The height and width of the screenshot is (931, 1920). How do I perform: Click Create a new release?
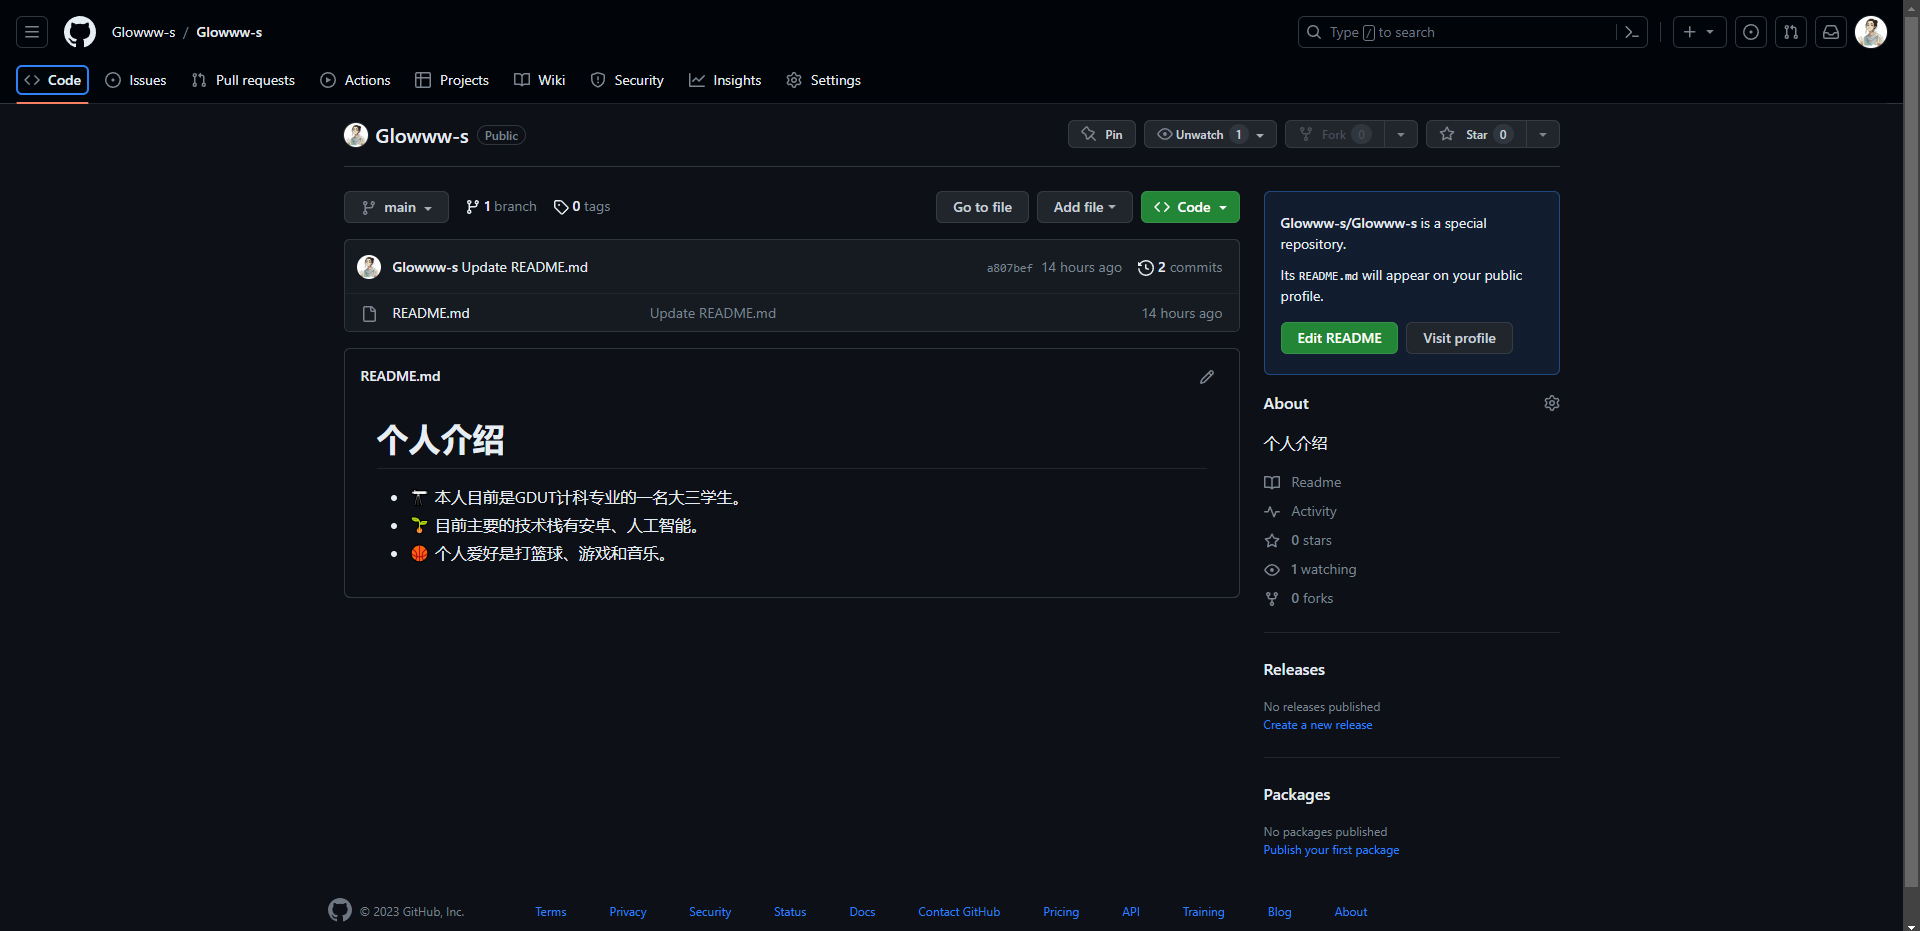1318,725
